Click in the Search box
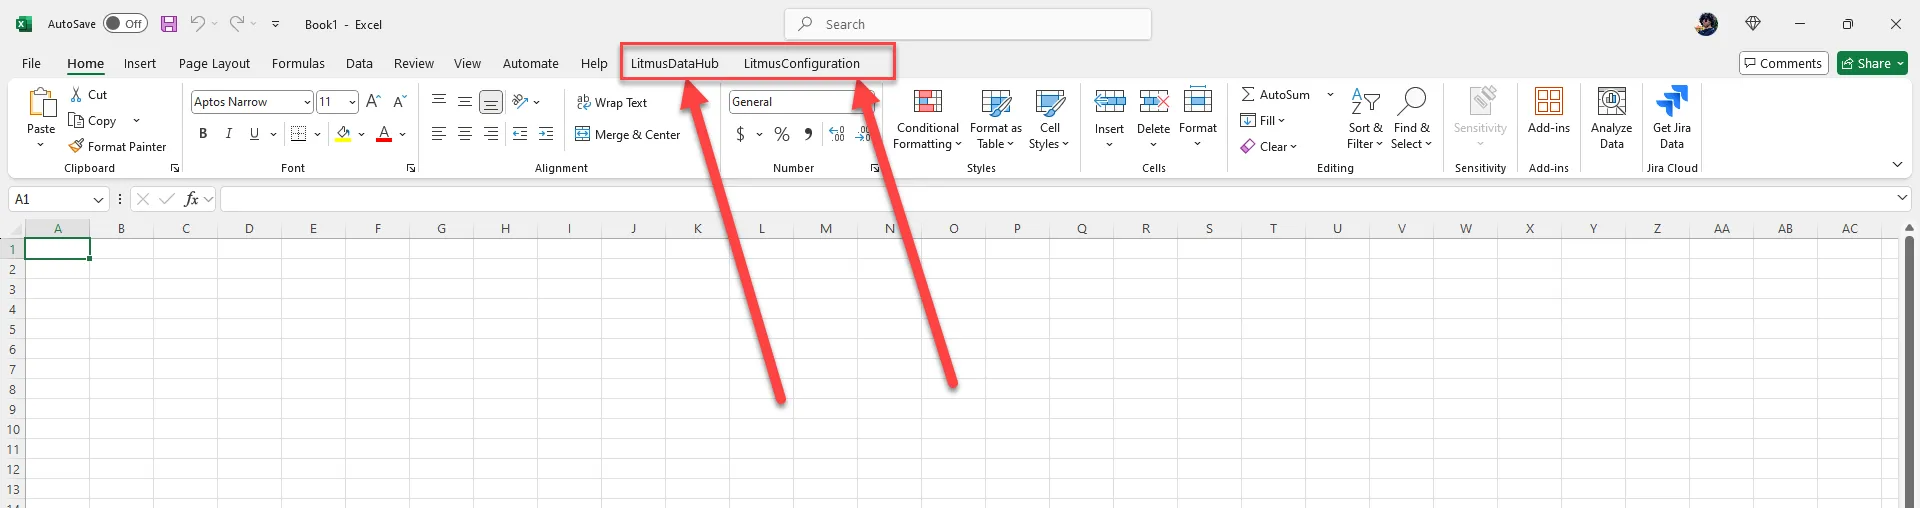The image size is (1920, 508). click(968, 24)
